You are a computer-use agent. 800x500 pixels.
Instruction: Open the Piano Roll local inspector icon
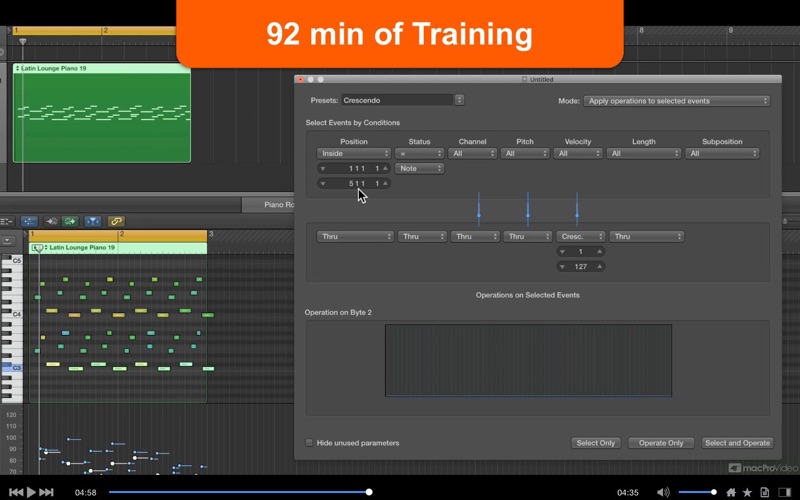pos(6,221)
